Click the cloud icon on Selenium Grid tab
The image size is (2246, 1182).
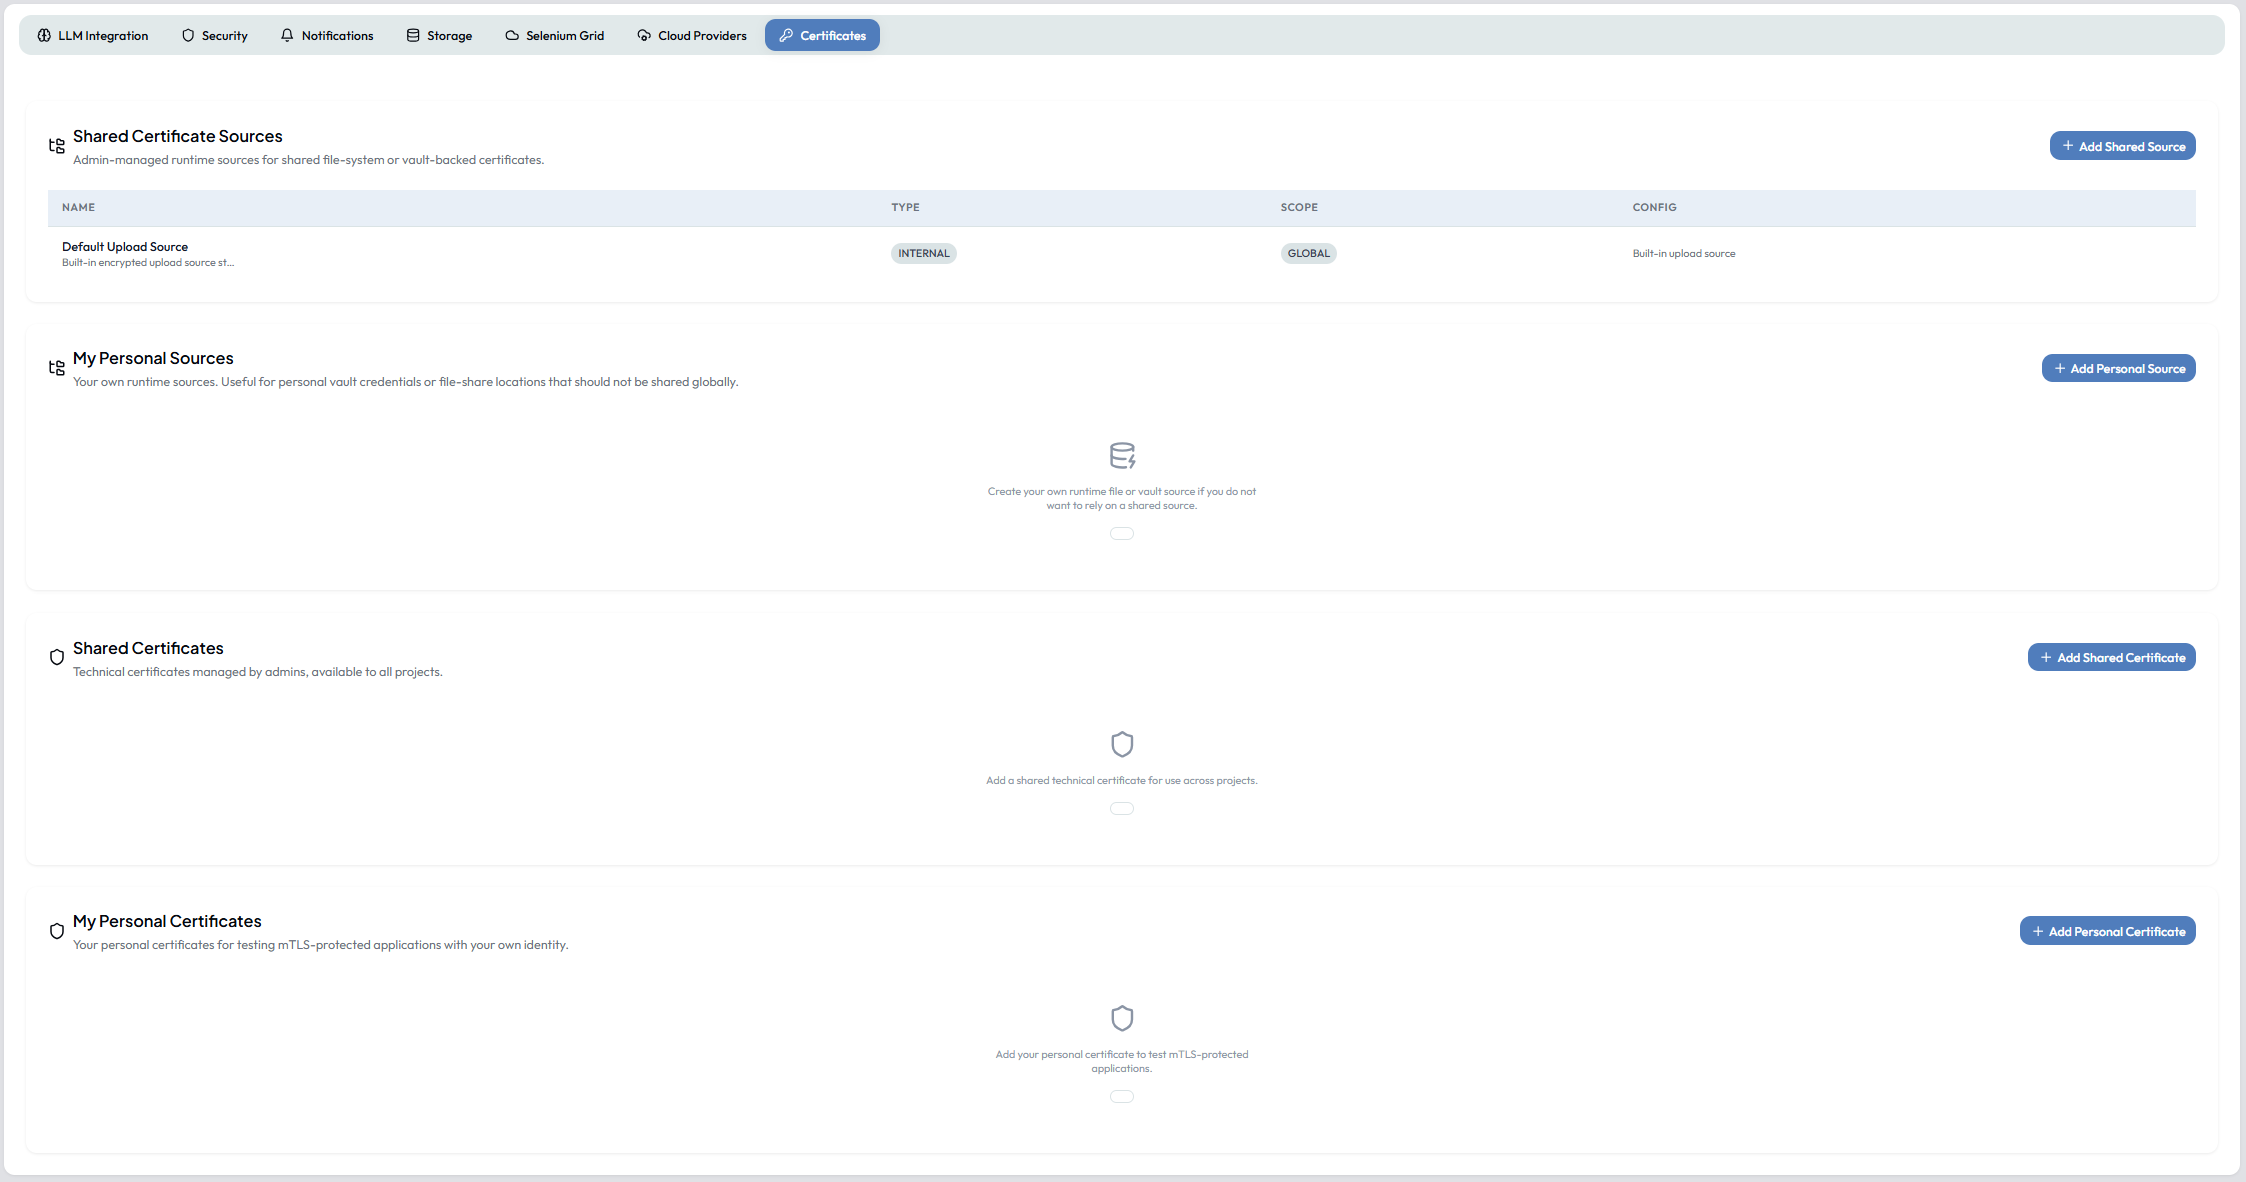click(x=512, y=35)
